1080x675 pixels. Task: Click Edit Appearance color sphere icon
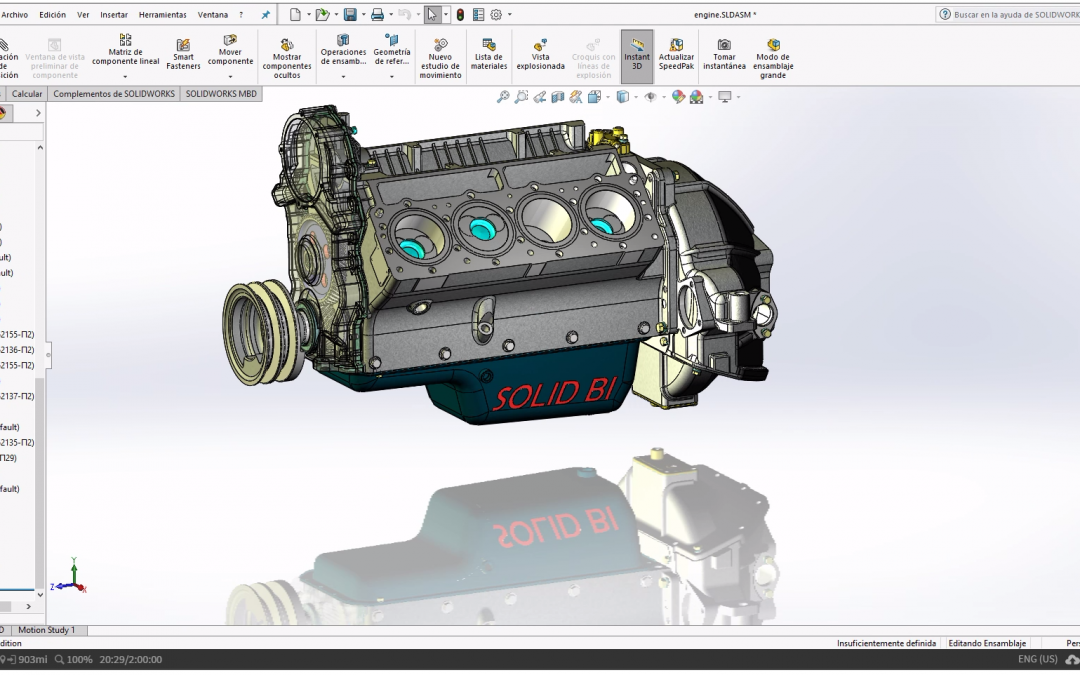click(x=678, y=97)
